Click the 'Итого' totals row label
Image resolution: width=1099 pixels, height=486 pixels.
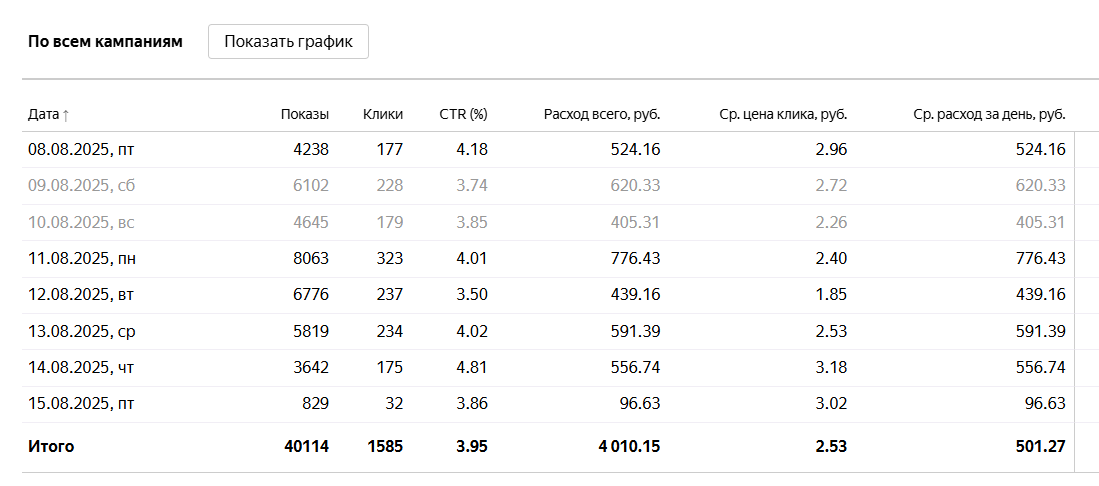point(51,447)
